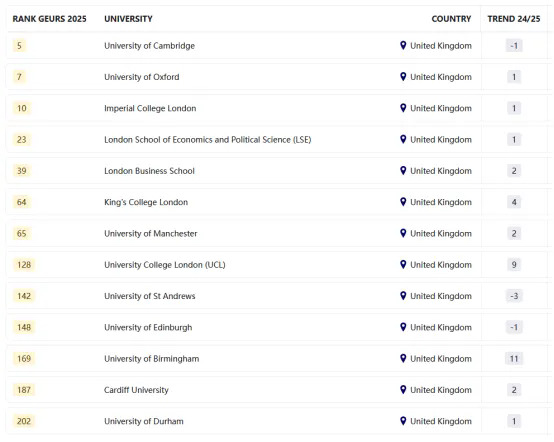This screenshot has height=442, width=554.
Task: Click the map pin icon in Oxford row
Action: (403, 76)
